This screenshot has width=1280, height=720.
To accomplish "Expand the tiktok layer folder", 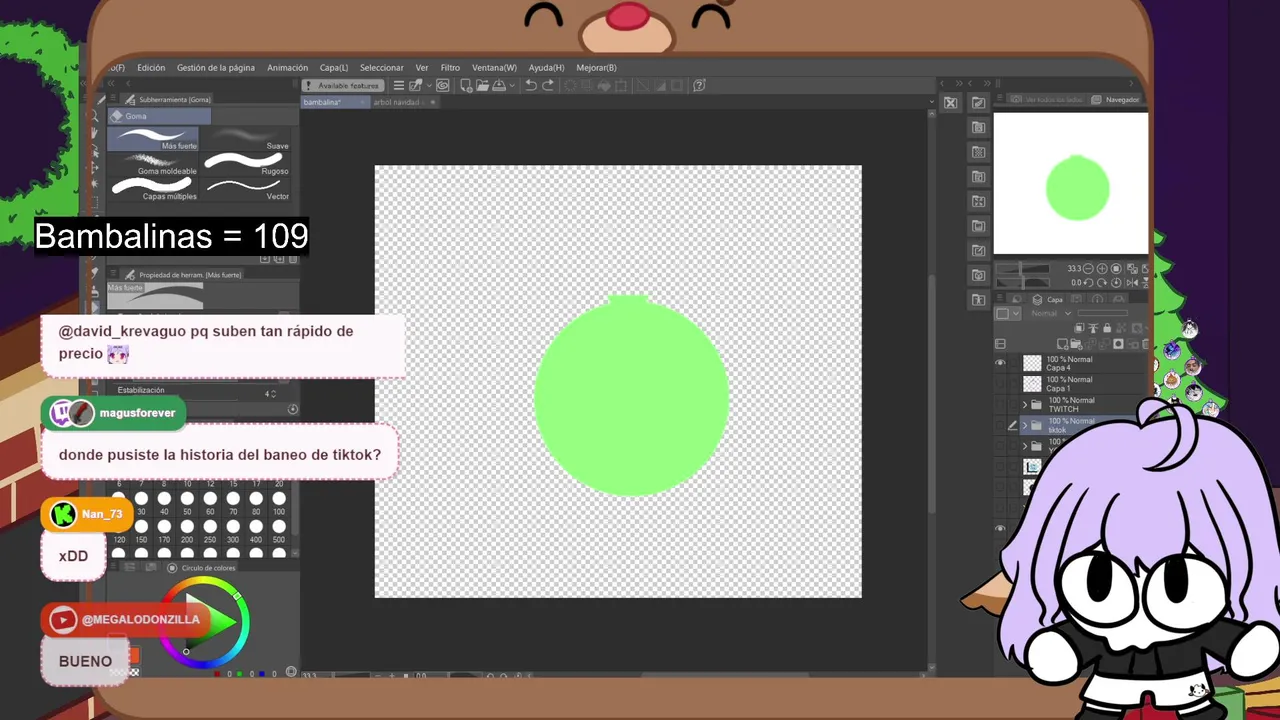I will pyautogui.click(x=1024, y=426).
